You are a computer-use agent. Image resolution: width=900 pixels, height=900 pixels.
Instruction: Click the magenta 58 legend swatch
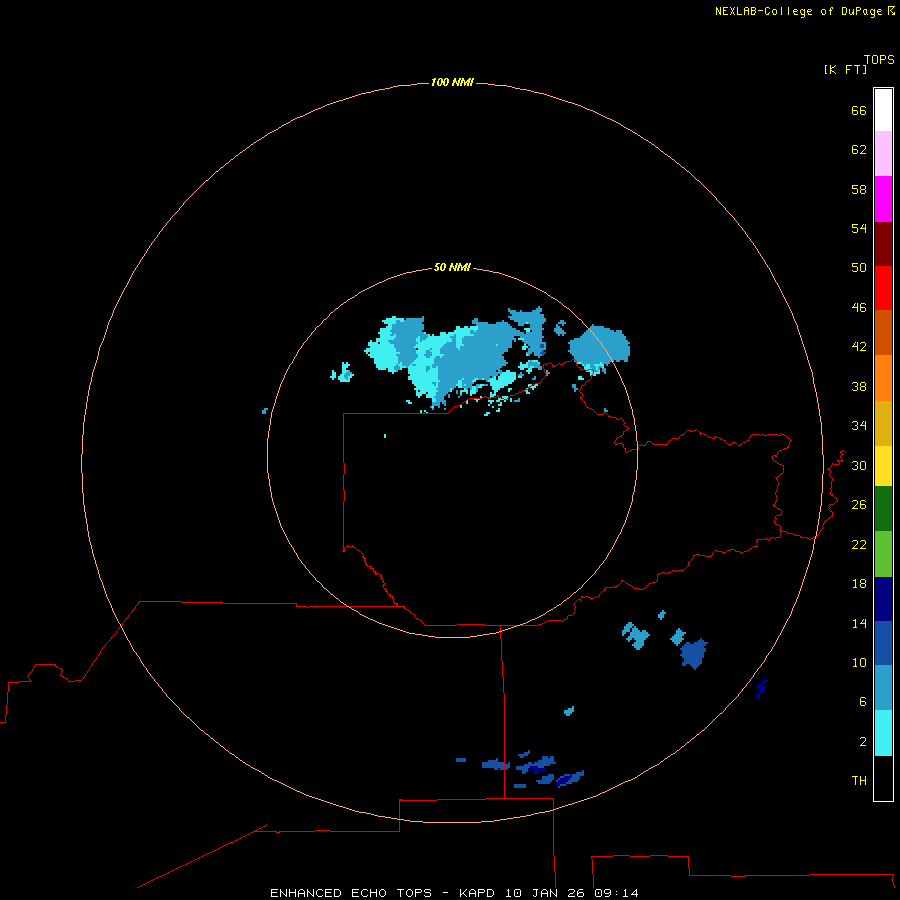(883, 199)
